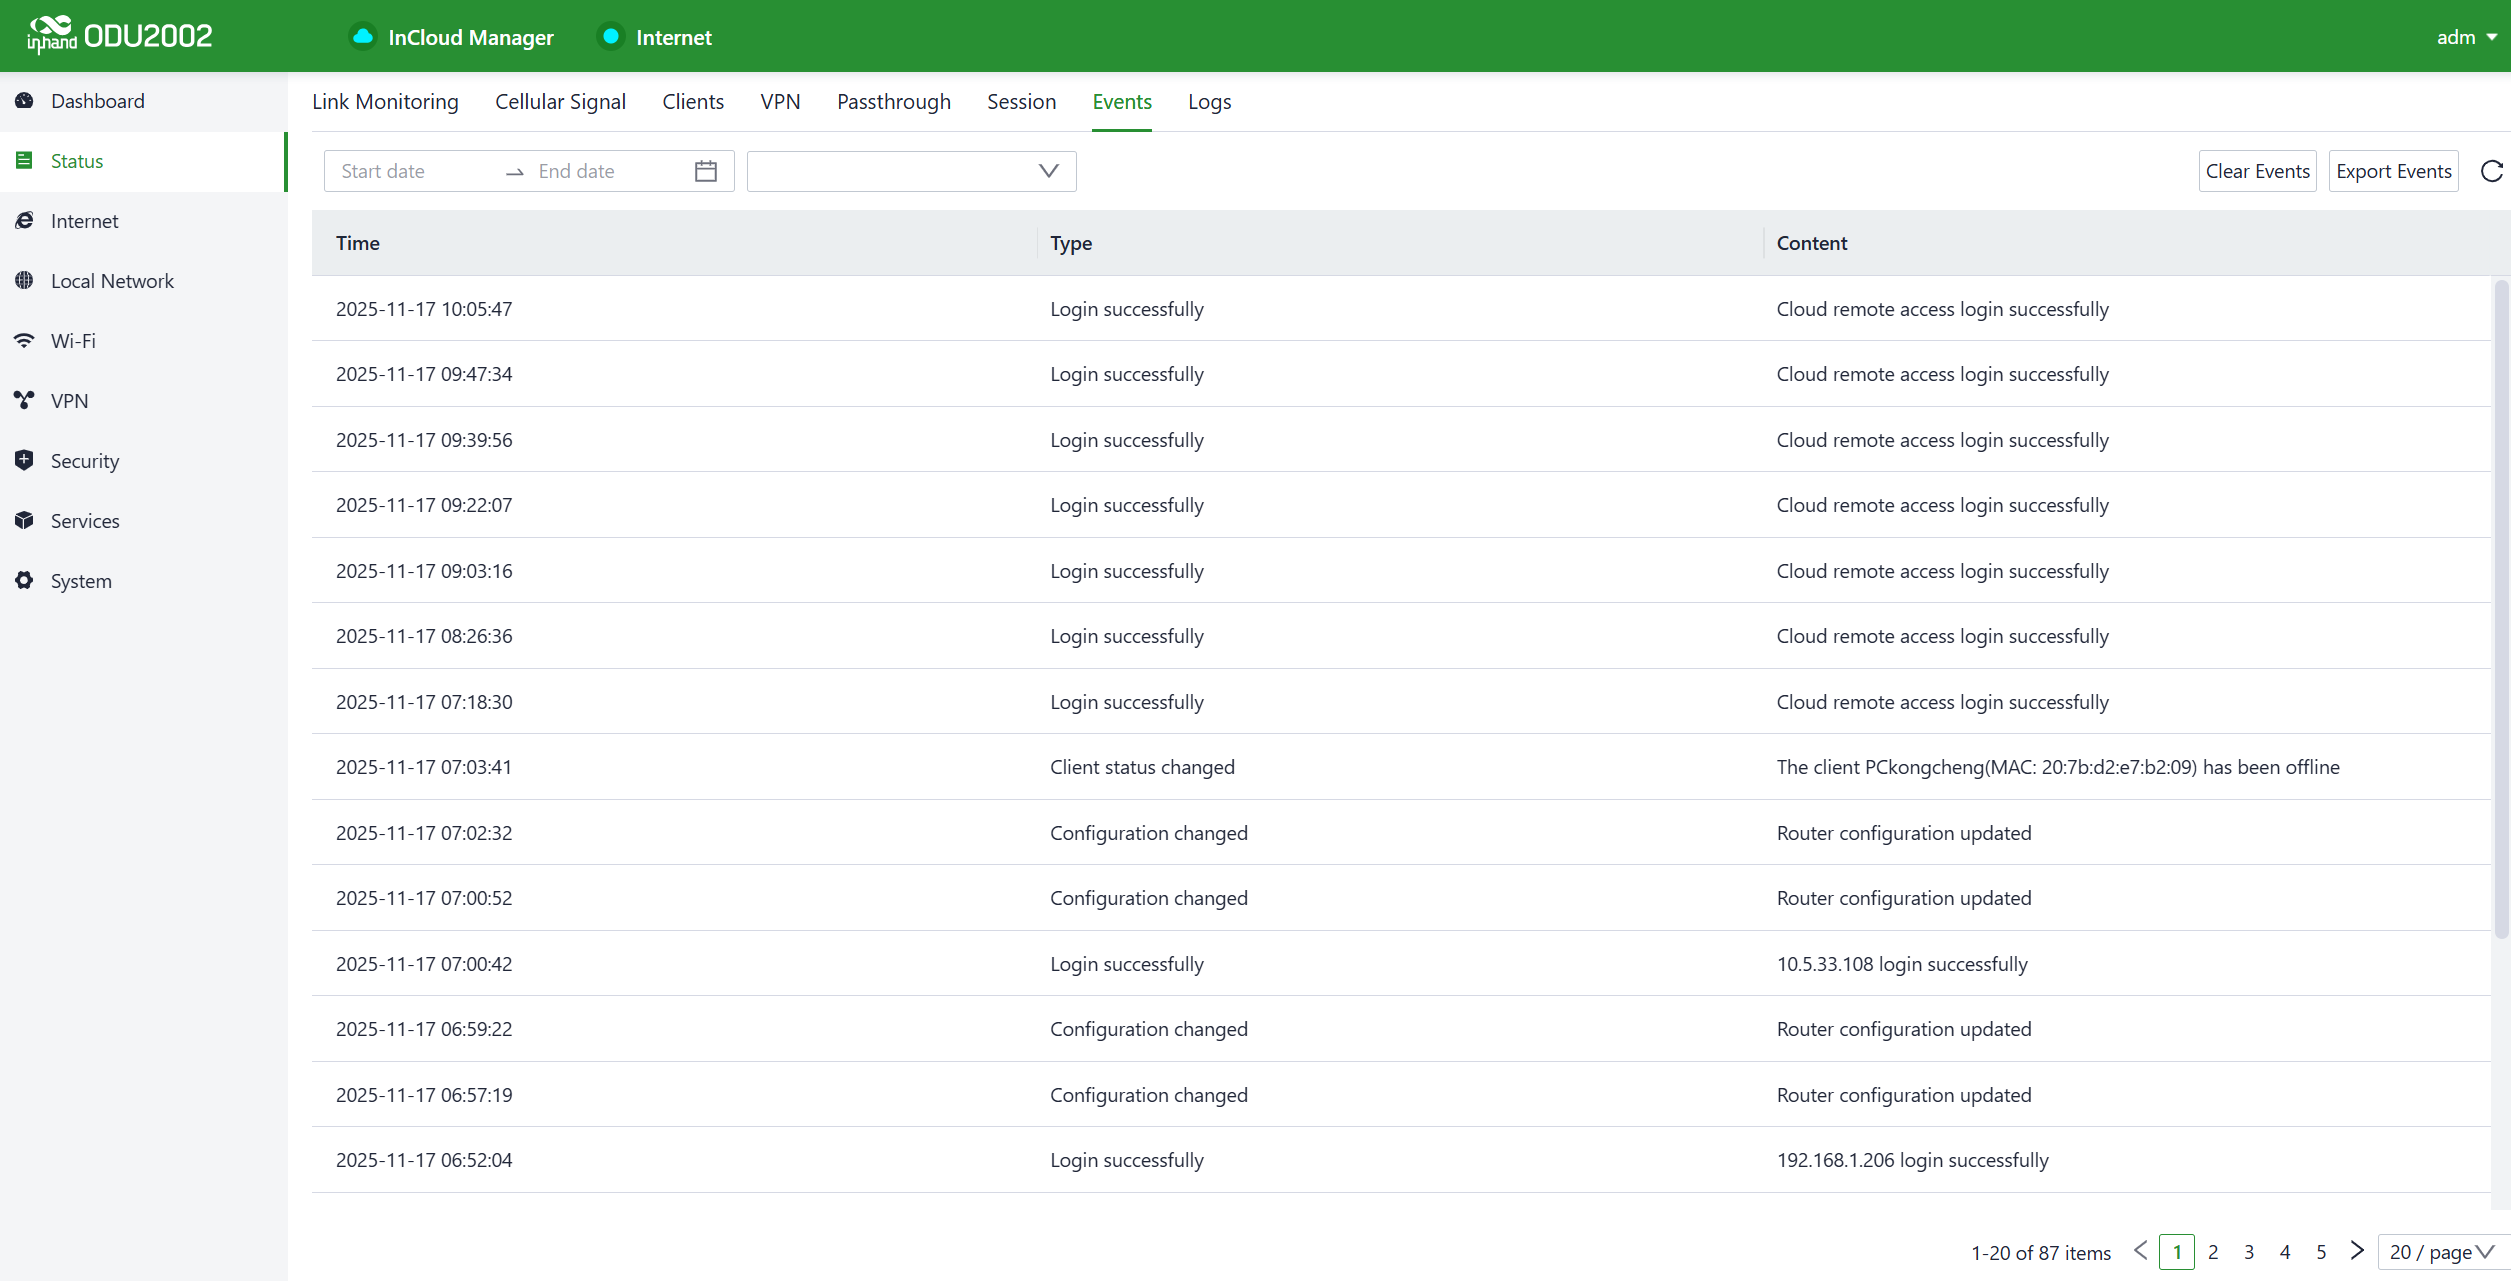
Task: Switch to the Cellular Signal tab
Action: [x=560, y=102]
